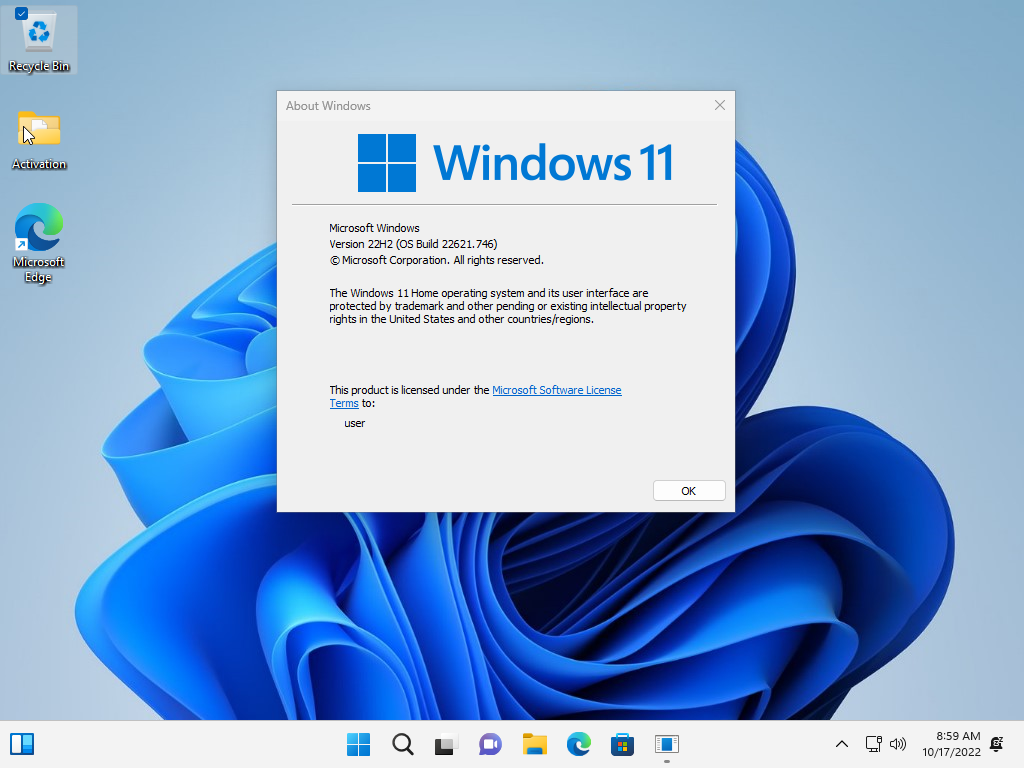Expand the hidden system tray icons chevron

coord(842,744)
